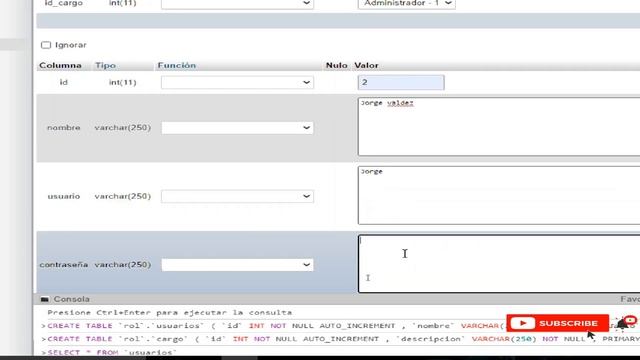Open the Función dropdown for usuario row
The height and width of the screenshot is (360, 640).
pos(237,196)
